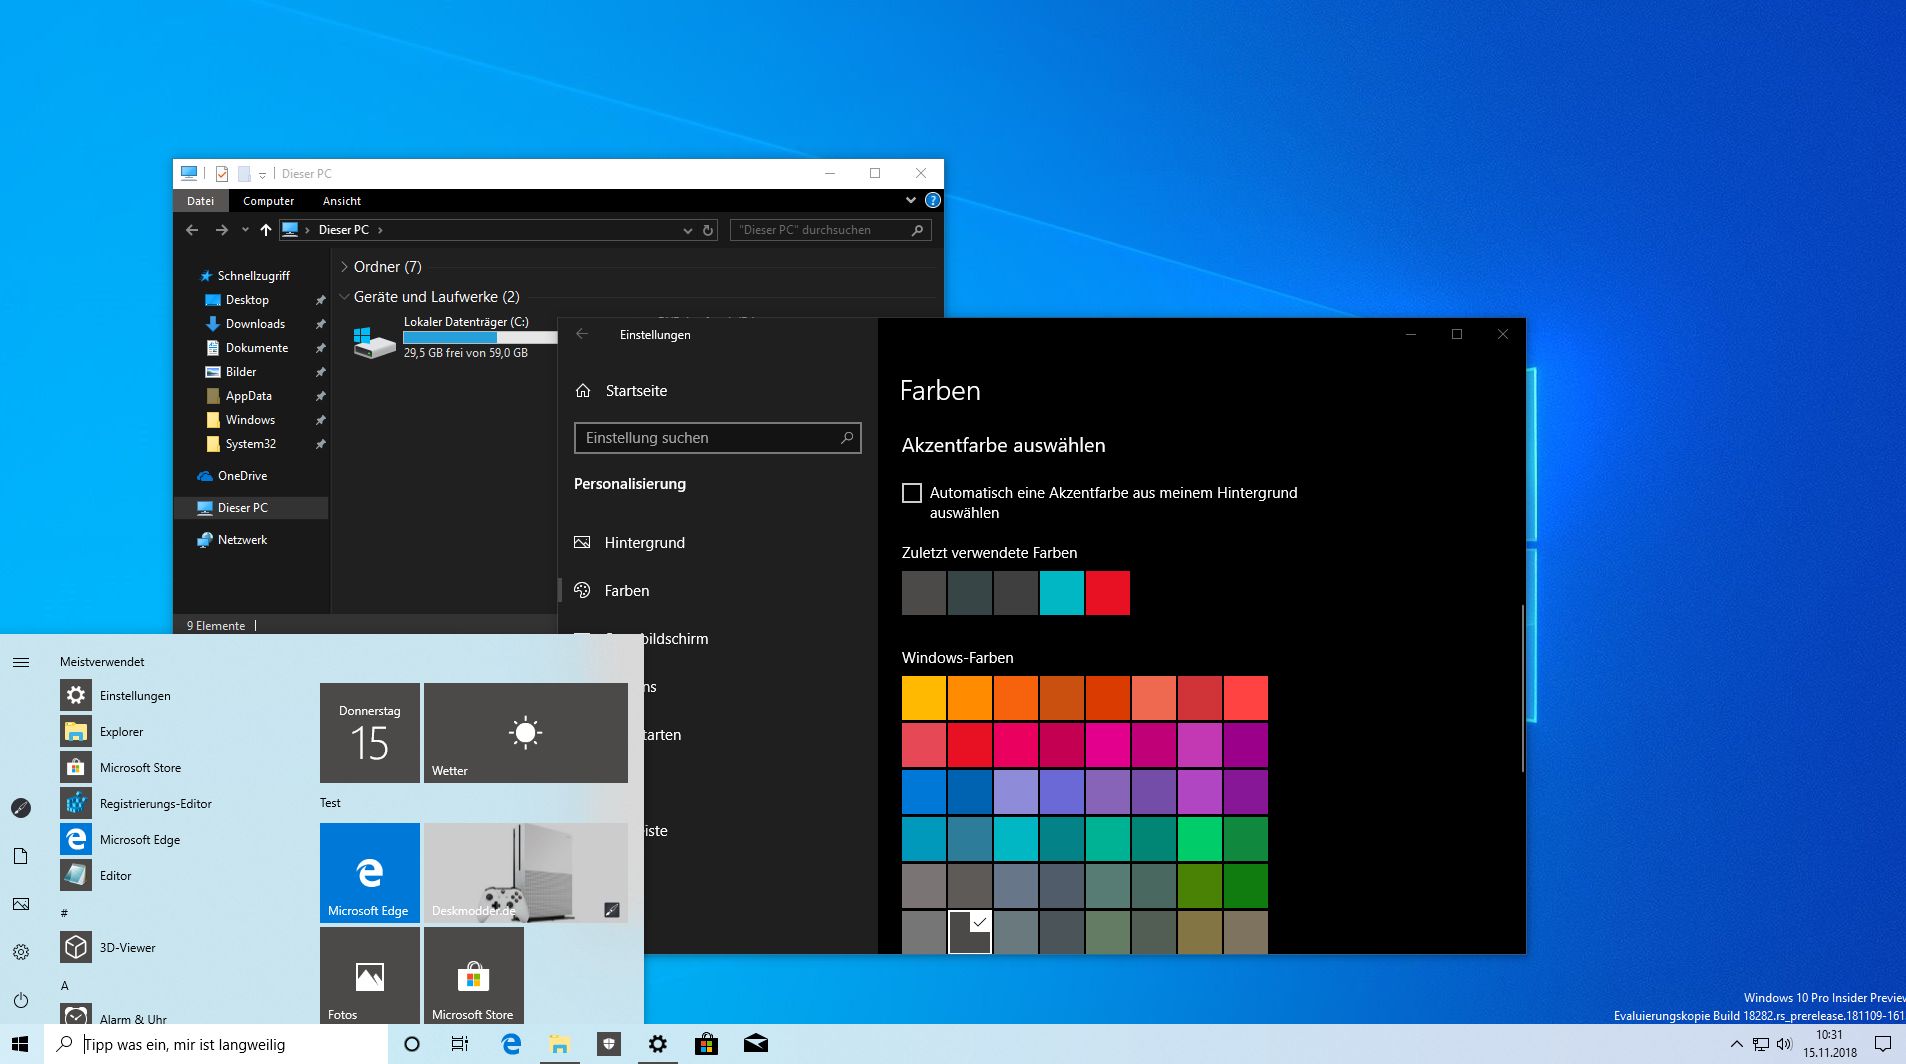The height and width of the screenshot is (1064, 1906).
Task: Click taskbar clock showing 10:31
Action: [1830, 1044]
